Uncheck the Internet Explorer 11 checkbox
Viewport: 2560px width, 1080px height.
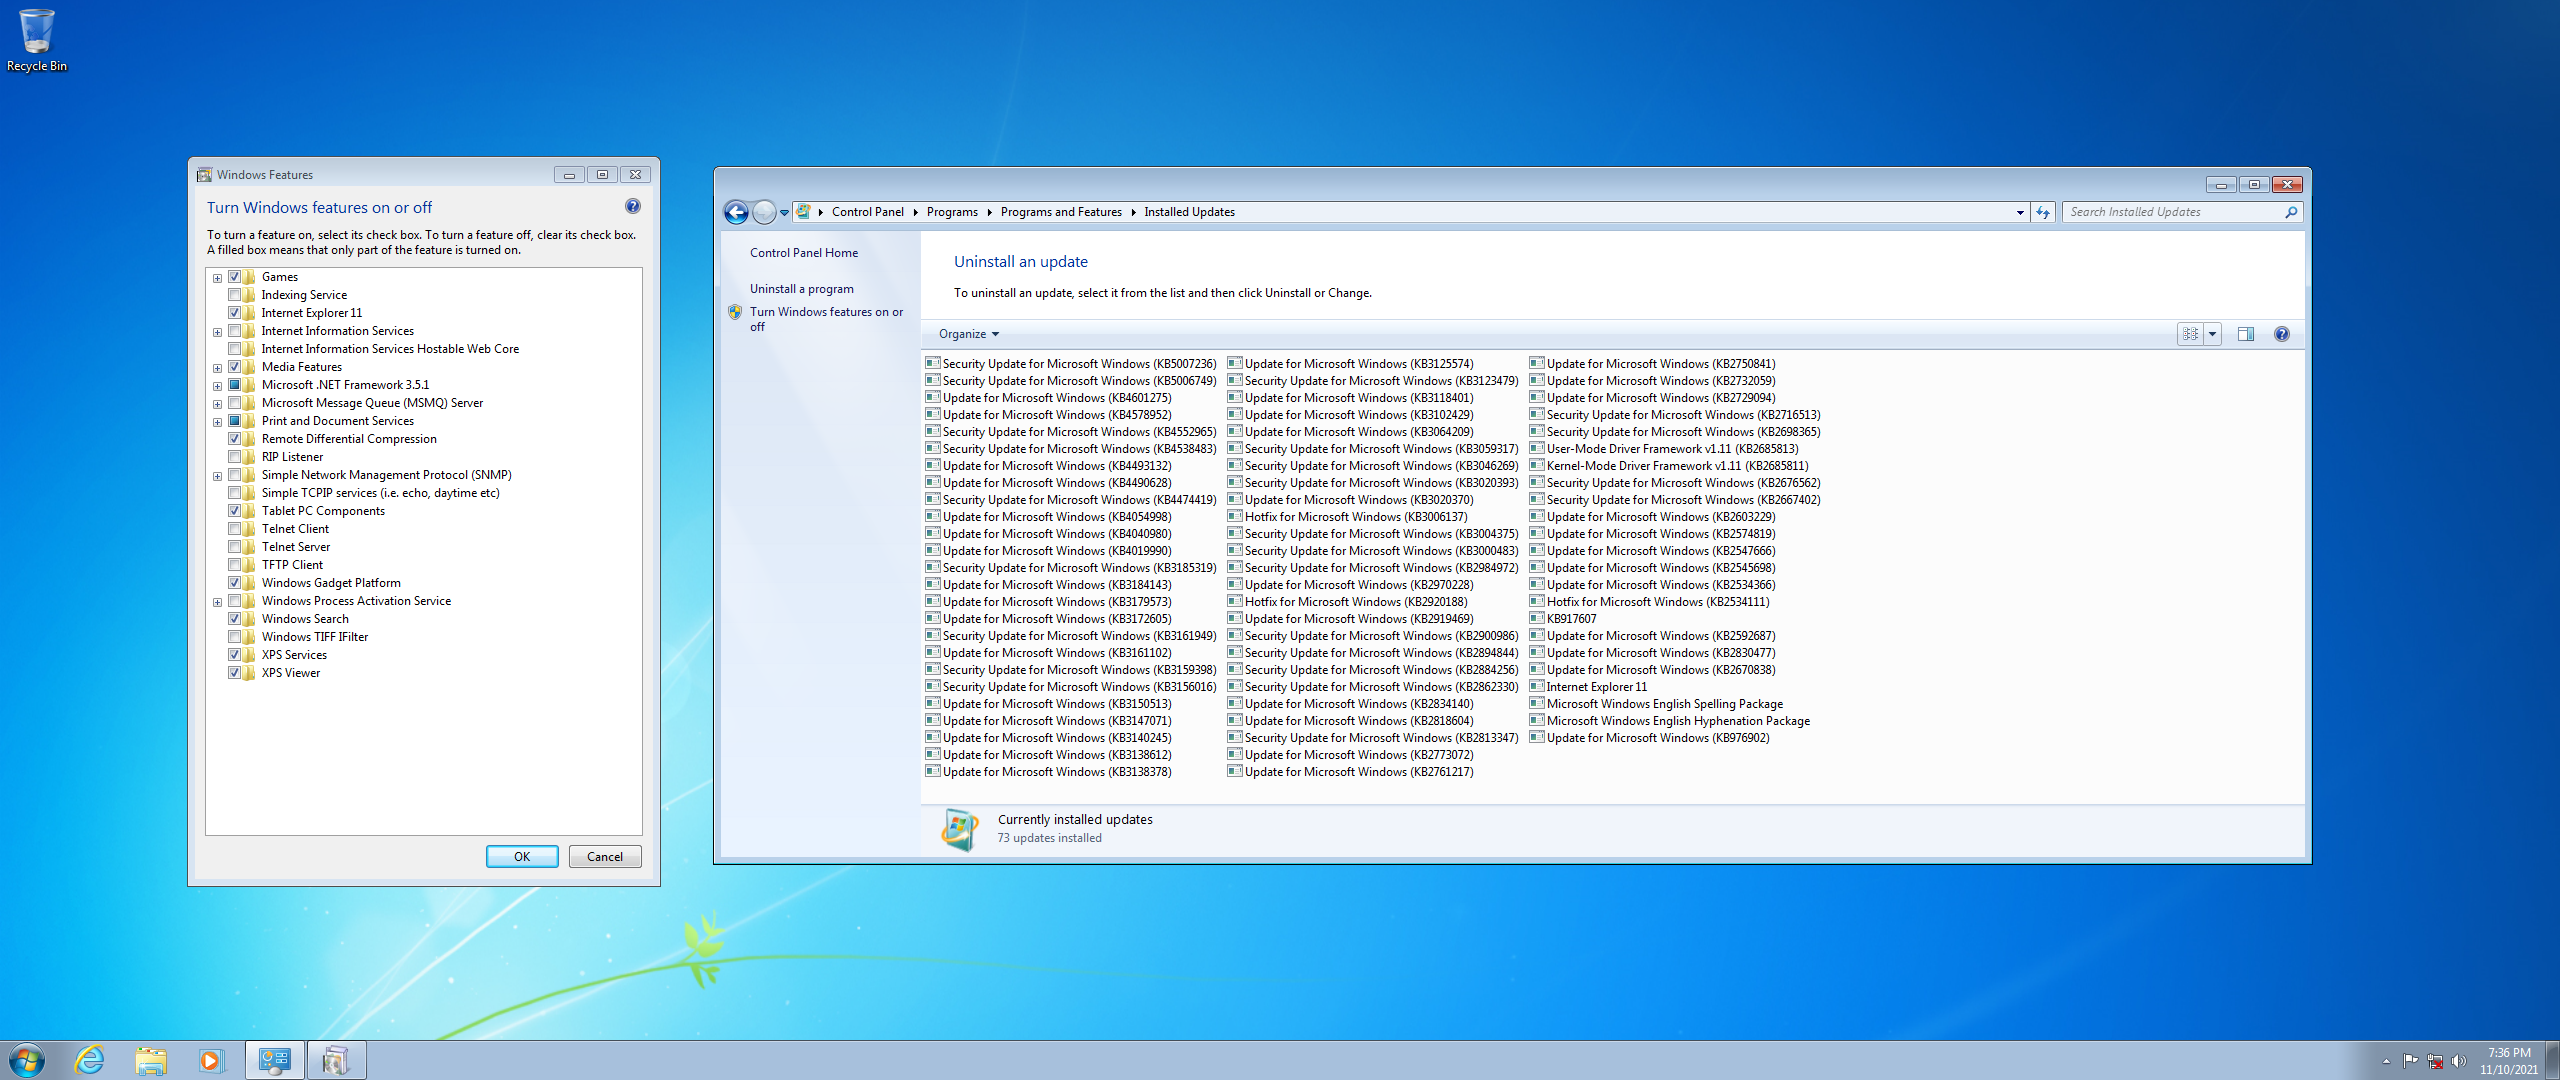click(x=235, y=313)
